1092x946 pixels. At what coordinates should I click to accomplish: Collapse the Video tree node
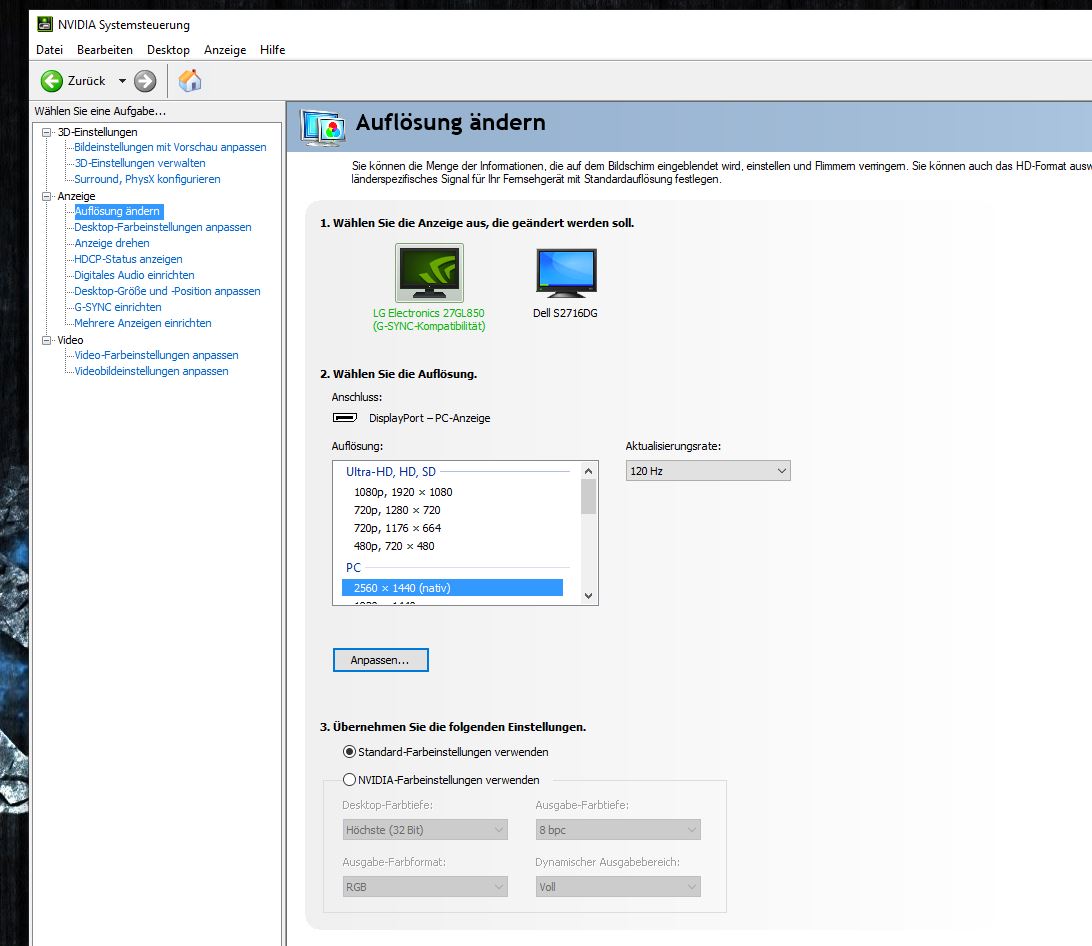point(47,340)
